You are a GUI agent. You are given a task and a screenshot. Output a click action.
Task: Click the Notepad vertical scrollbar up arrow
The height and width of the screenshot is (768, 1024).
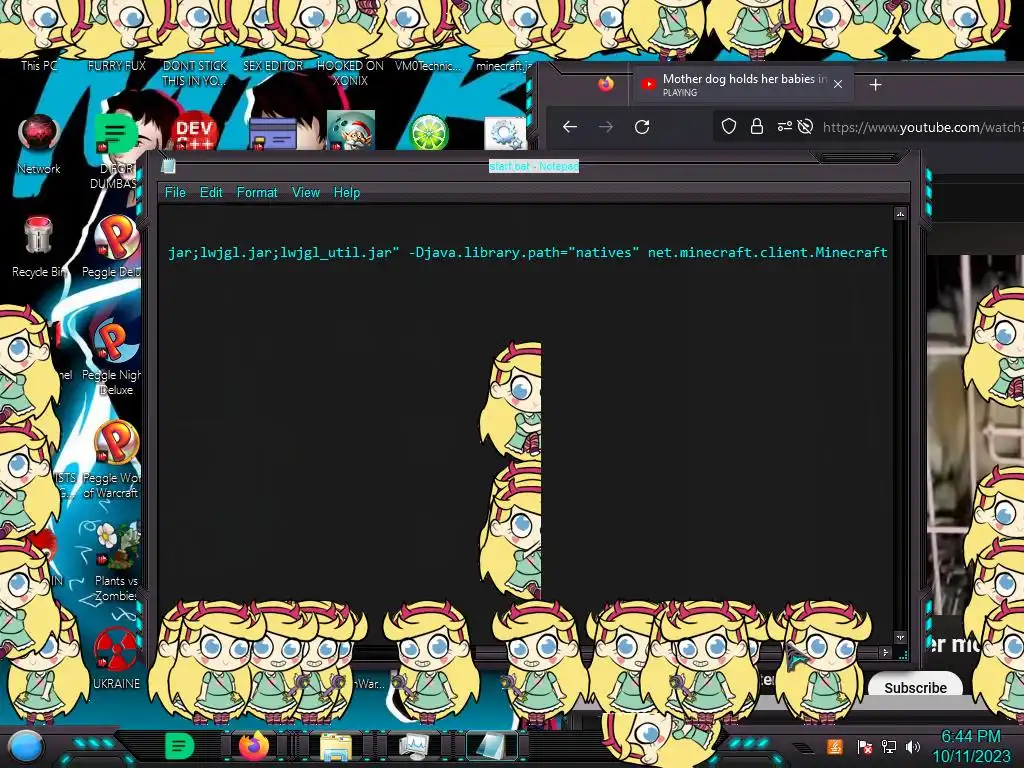pyautogui.click(x=900, y=214)
